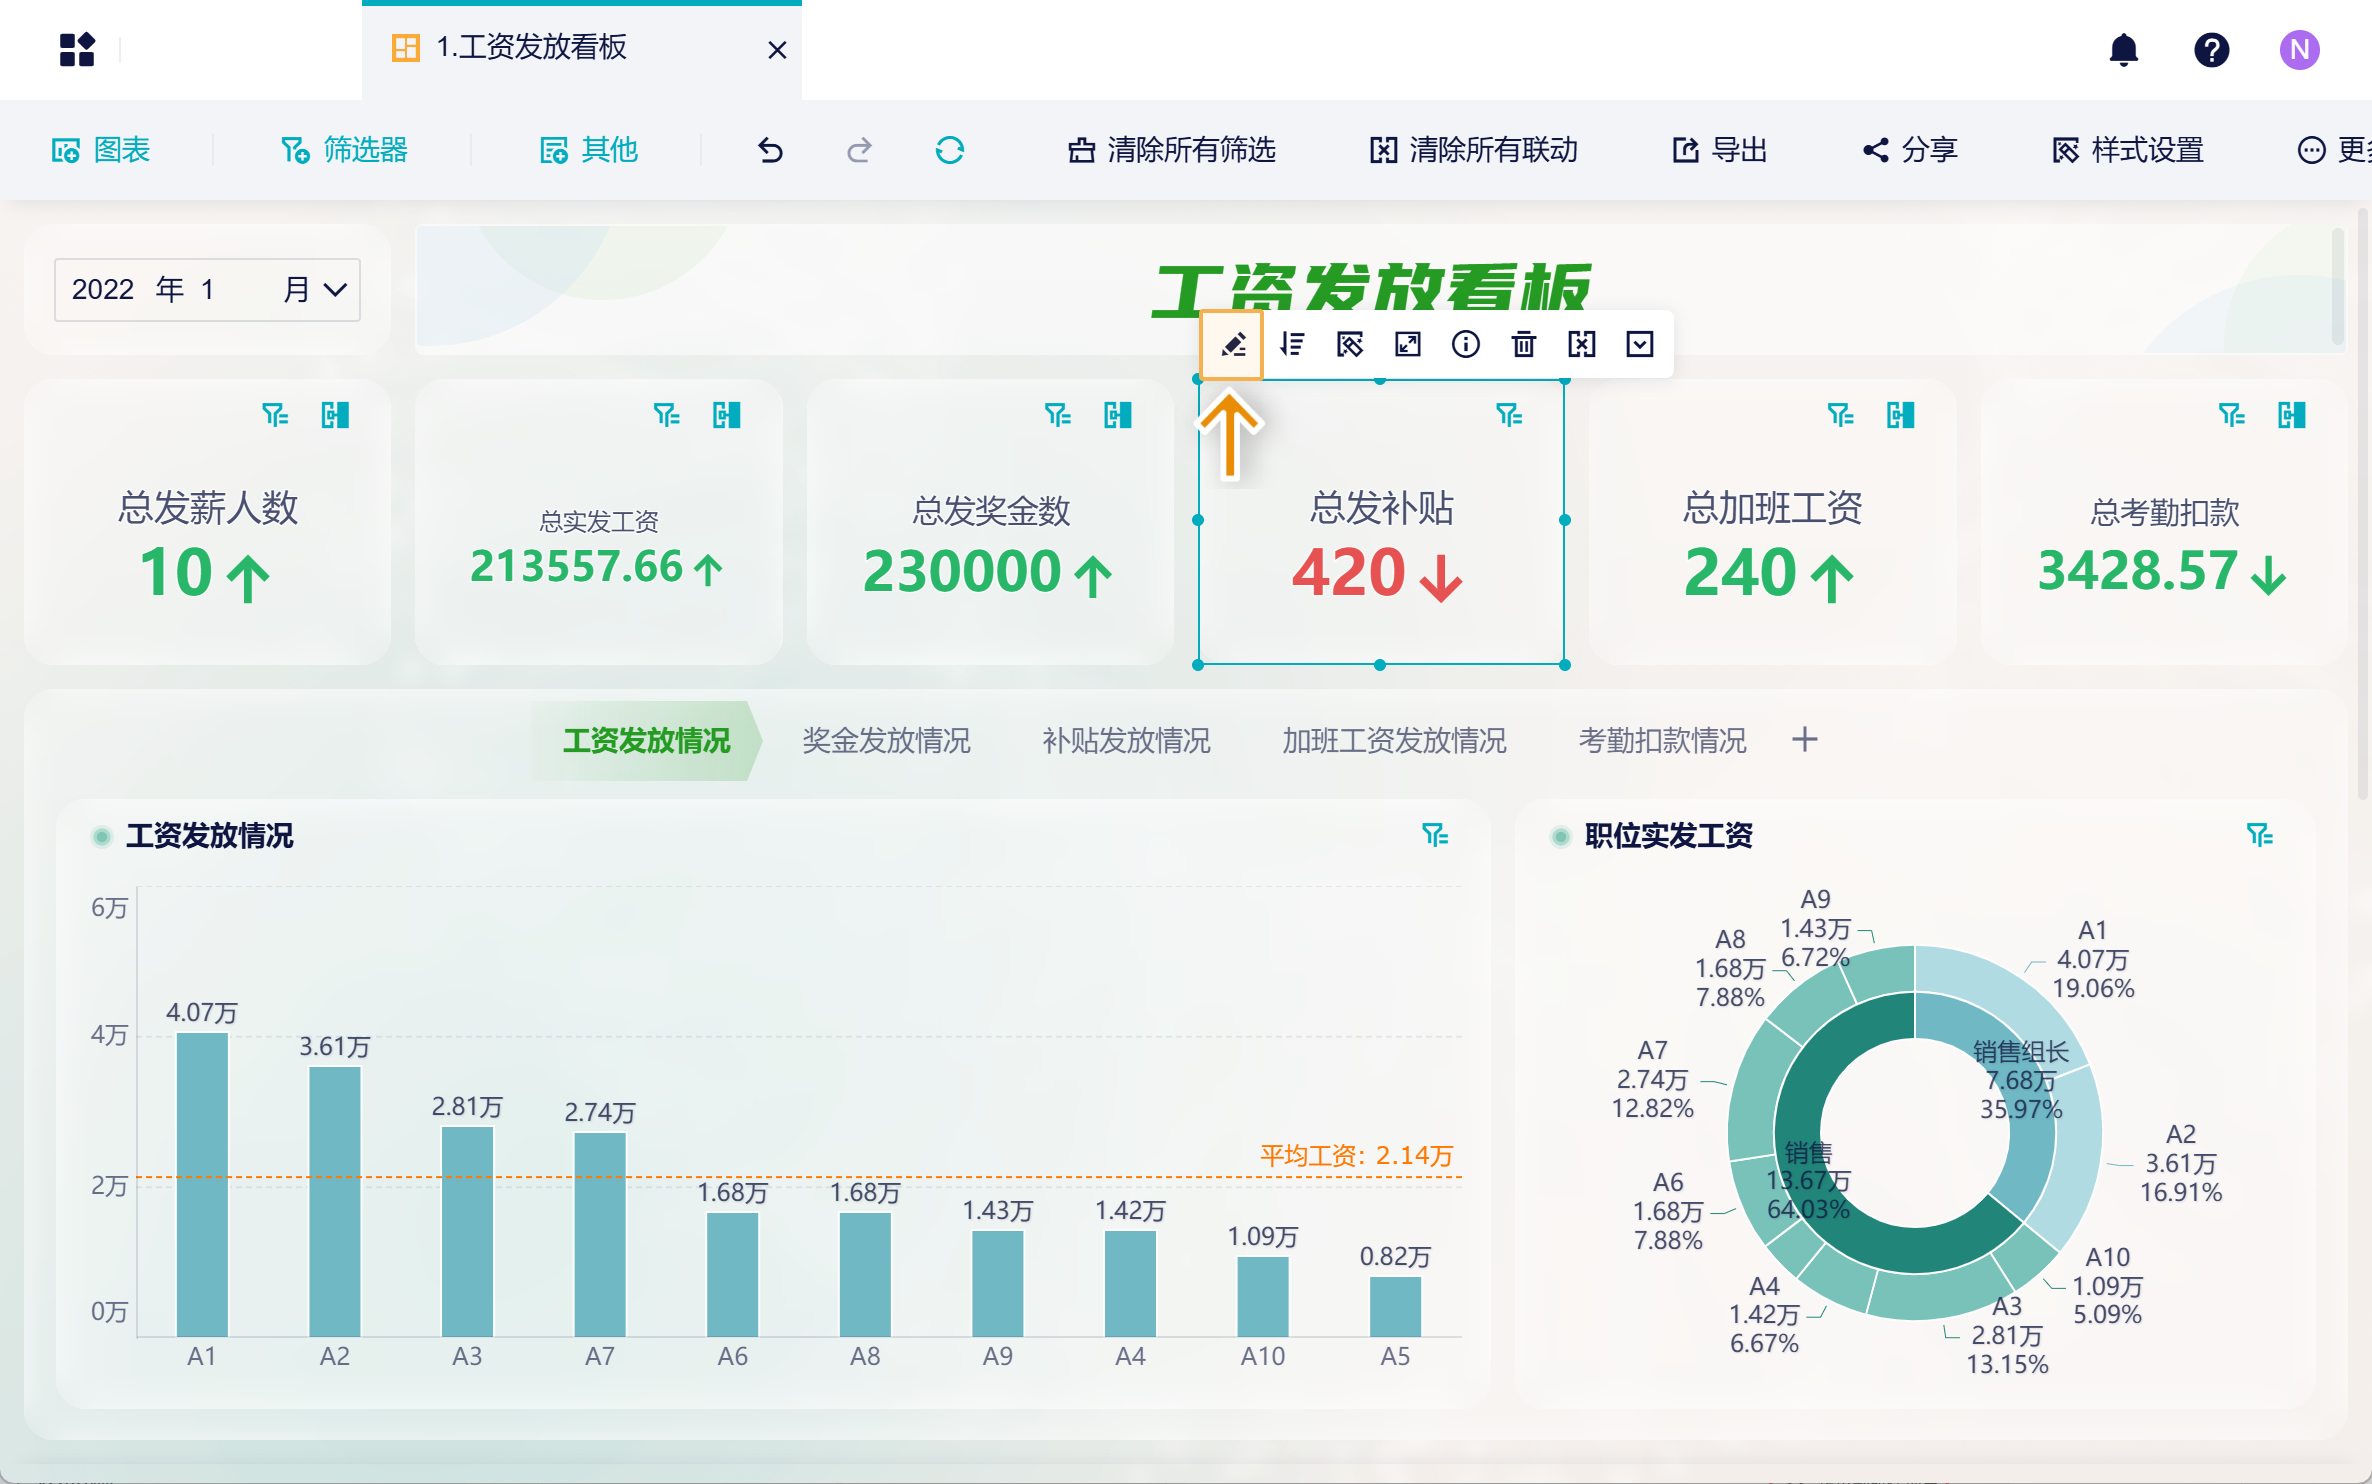The width and height of the screenshot is (2372, 1484).
Task: Click the edit pencil icon on selected card
Action: click(1233, 345)
